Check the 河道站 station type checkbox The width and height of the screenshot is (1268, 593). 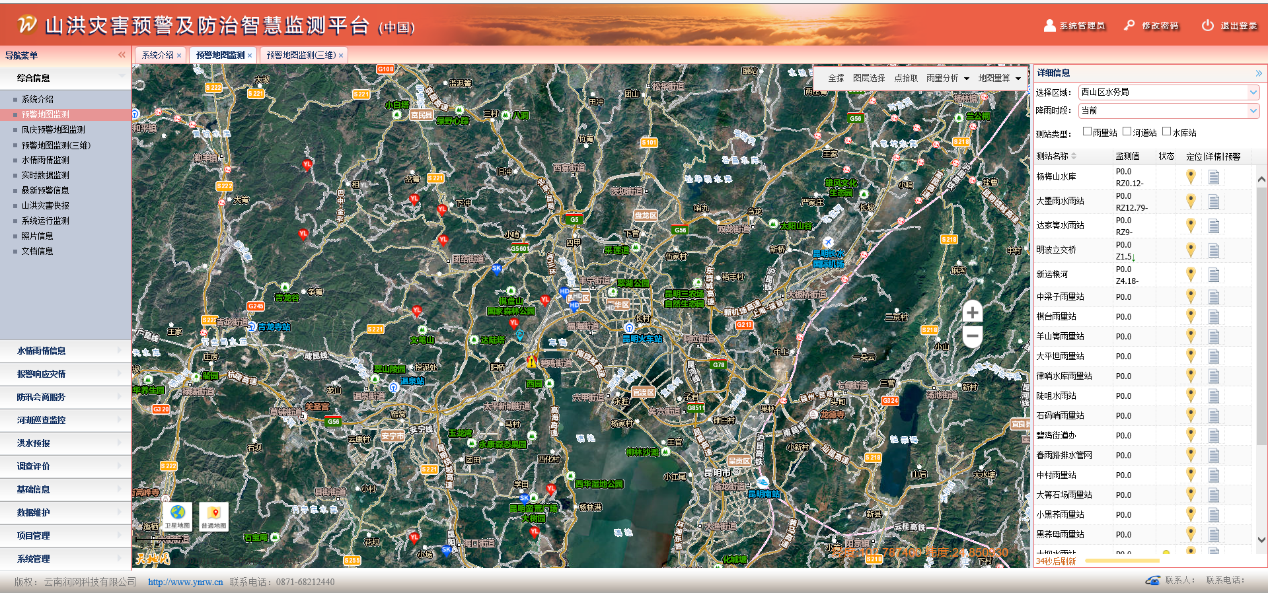1126,132
